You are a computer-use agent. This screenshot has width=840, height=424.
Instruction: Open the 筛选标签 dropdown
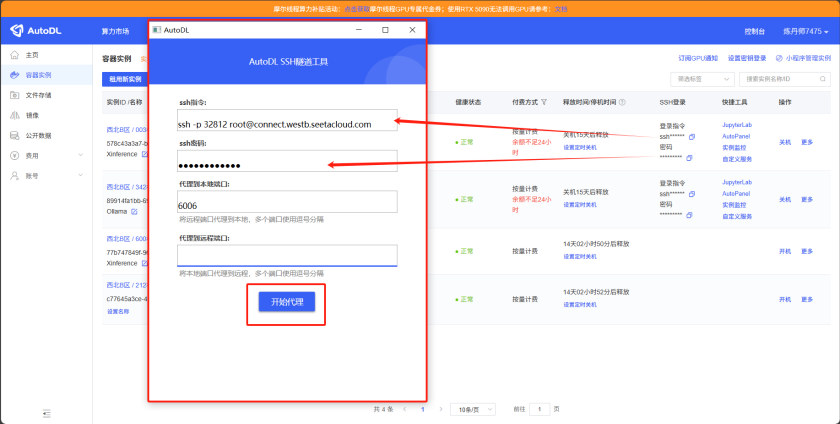pyautogui.click(x=702, y=79)
